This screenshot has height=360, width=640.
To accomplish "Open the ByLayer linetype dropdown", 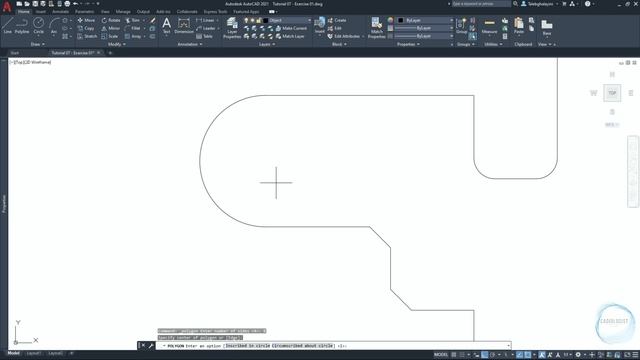I will 424,36.
